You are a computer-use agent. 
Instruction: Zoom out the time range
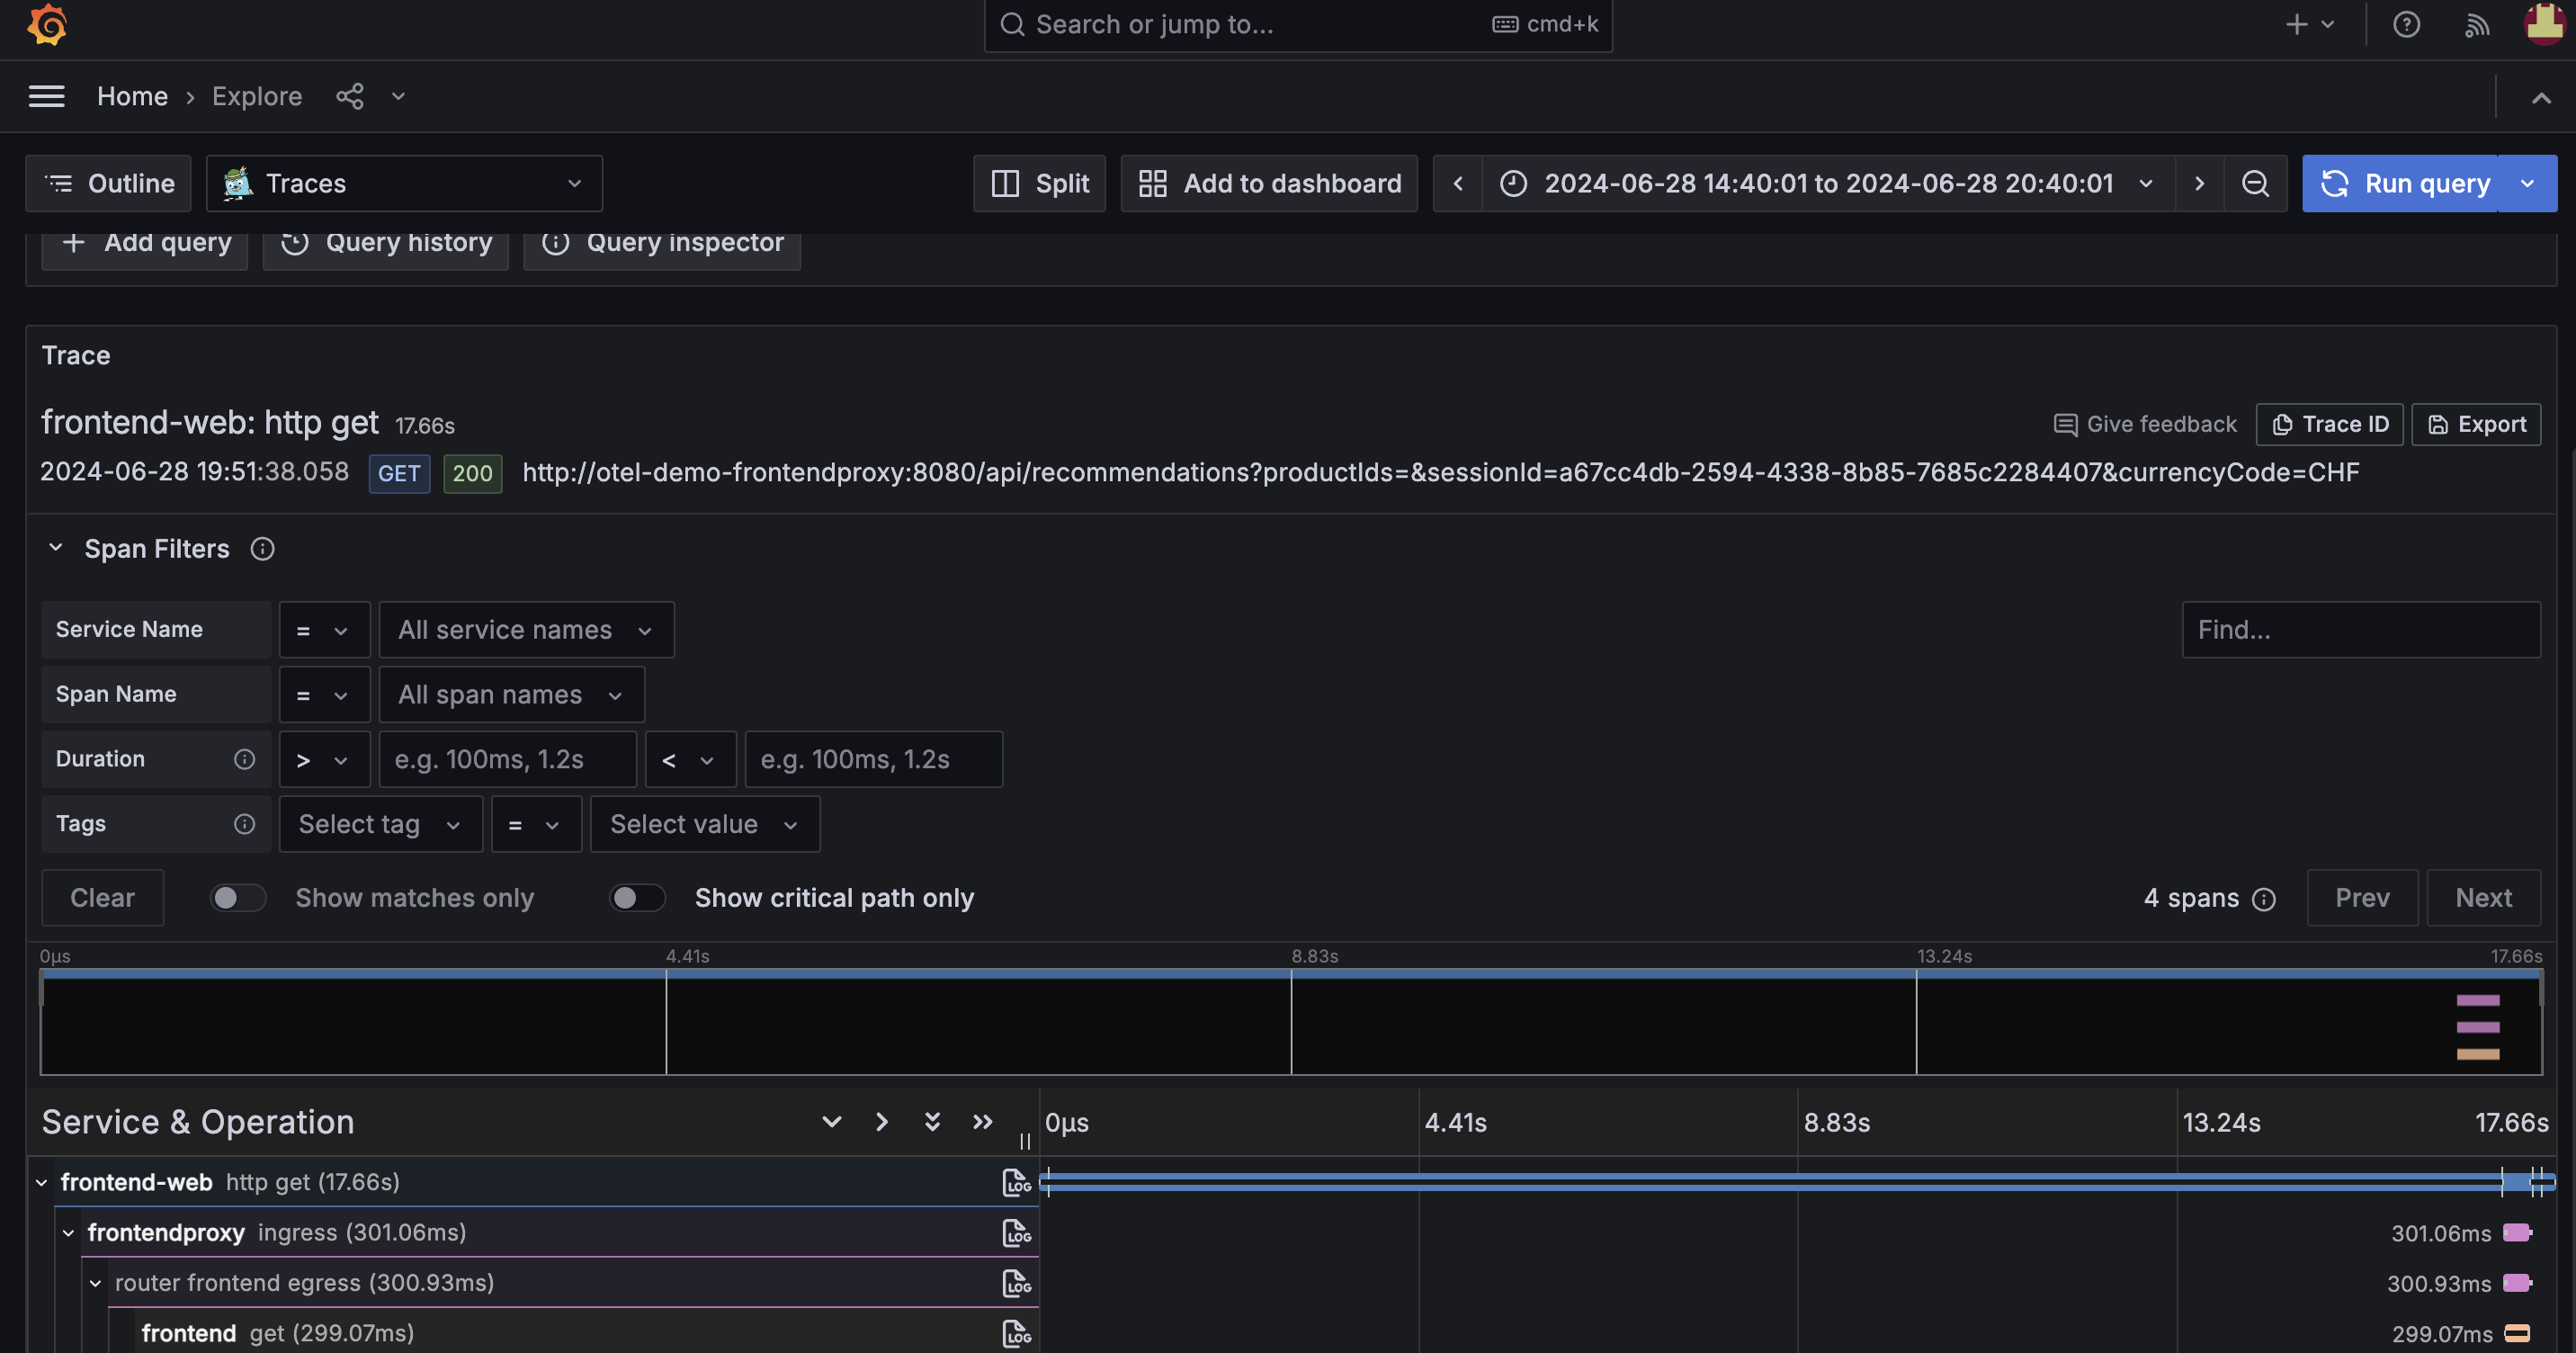(x=2255, y=183)
